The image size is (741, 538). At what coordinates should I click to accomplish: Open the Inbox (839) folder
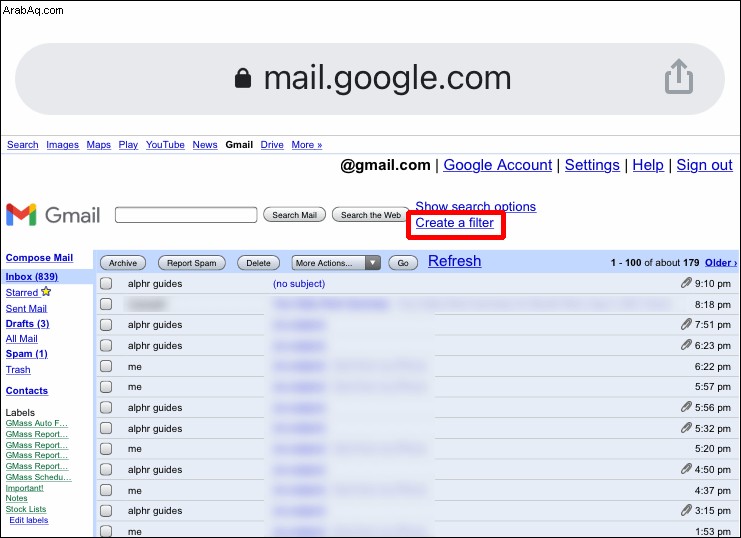click(x=32, y=277)
